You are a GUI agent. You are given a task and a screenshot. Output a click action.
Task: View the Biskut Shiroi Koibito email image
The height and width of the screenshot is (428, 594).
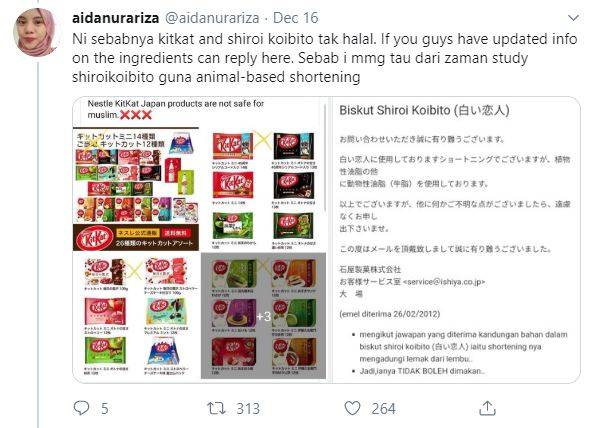[x=456, y=240]
